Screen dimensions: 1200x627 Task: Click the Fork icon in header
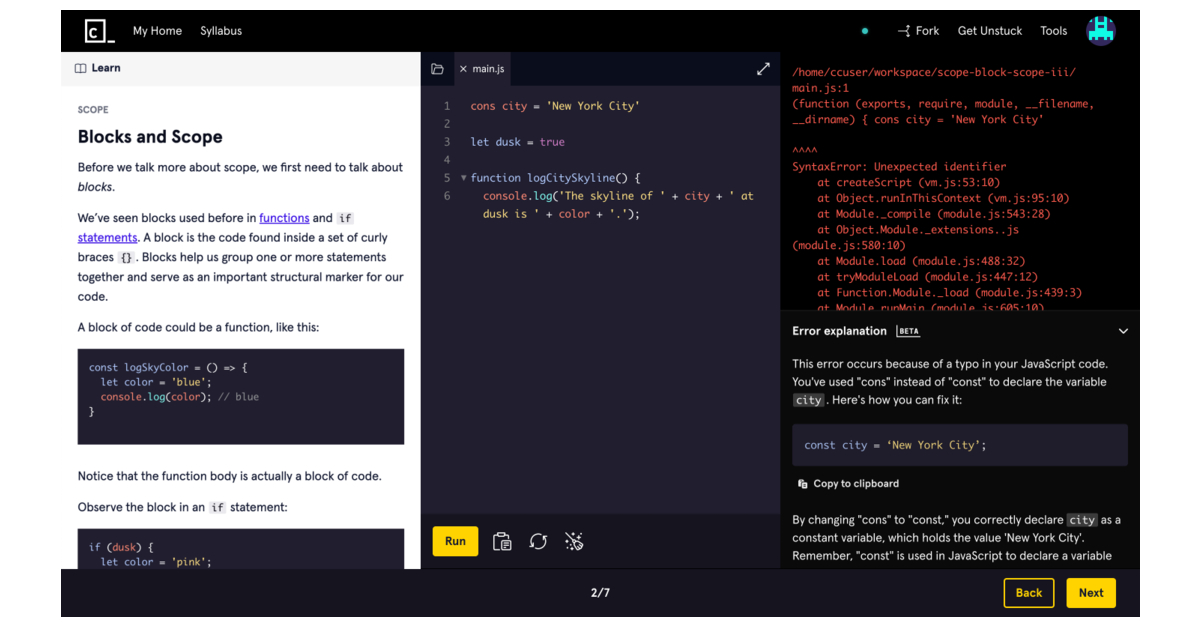pyautogui.click(x=904, y=31)
